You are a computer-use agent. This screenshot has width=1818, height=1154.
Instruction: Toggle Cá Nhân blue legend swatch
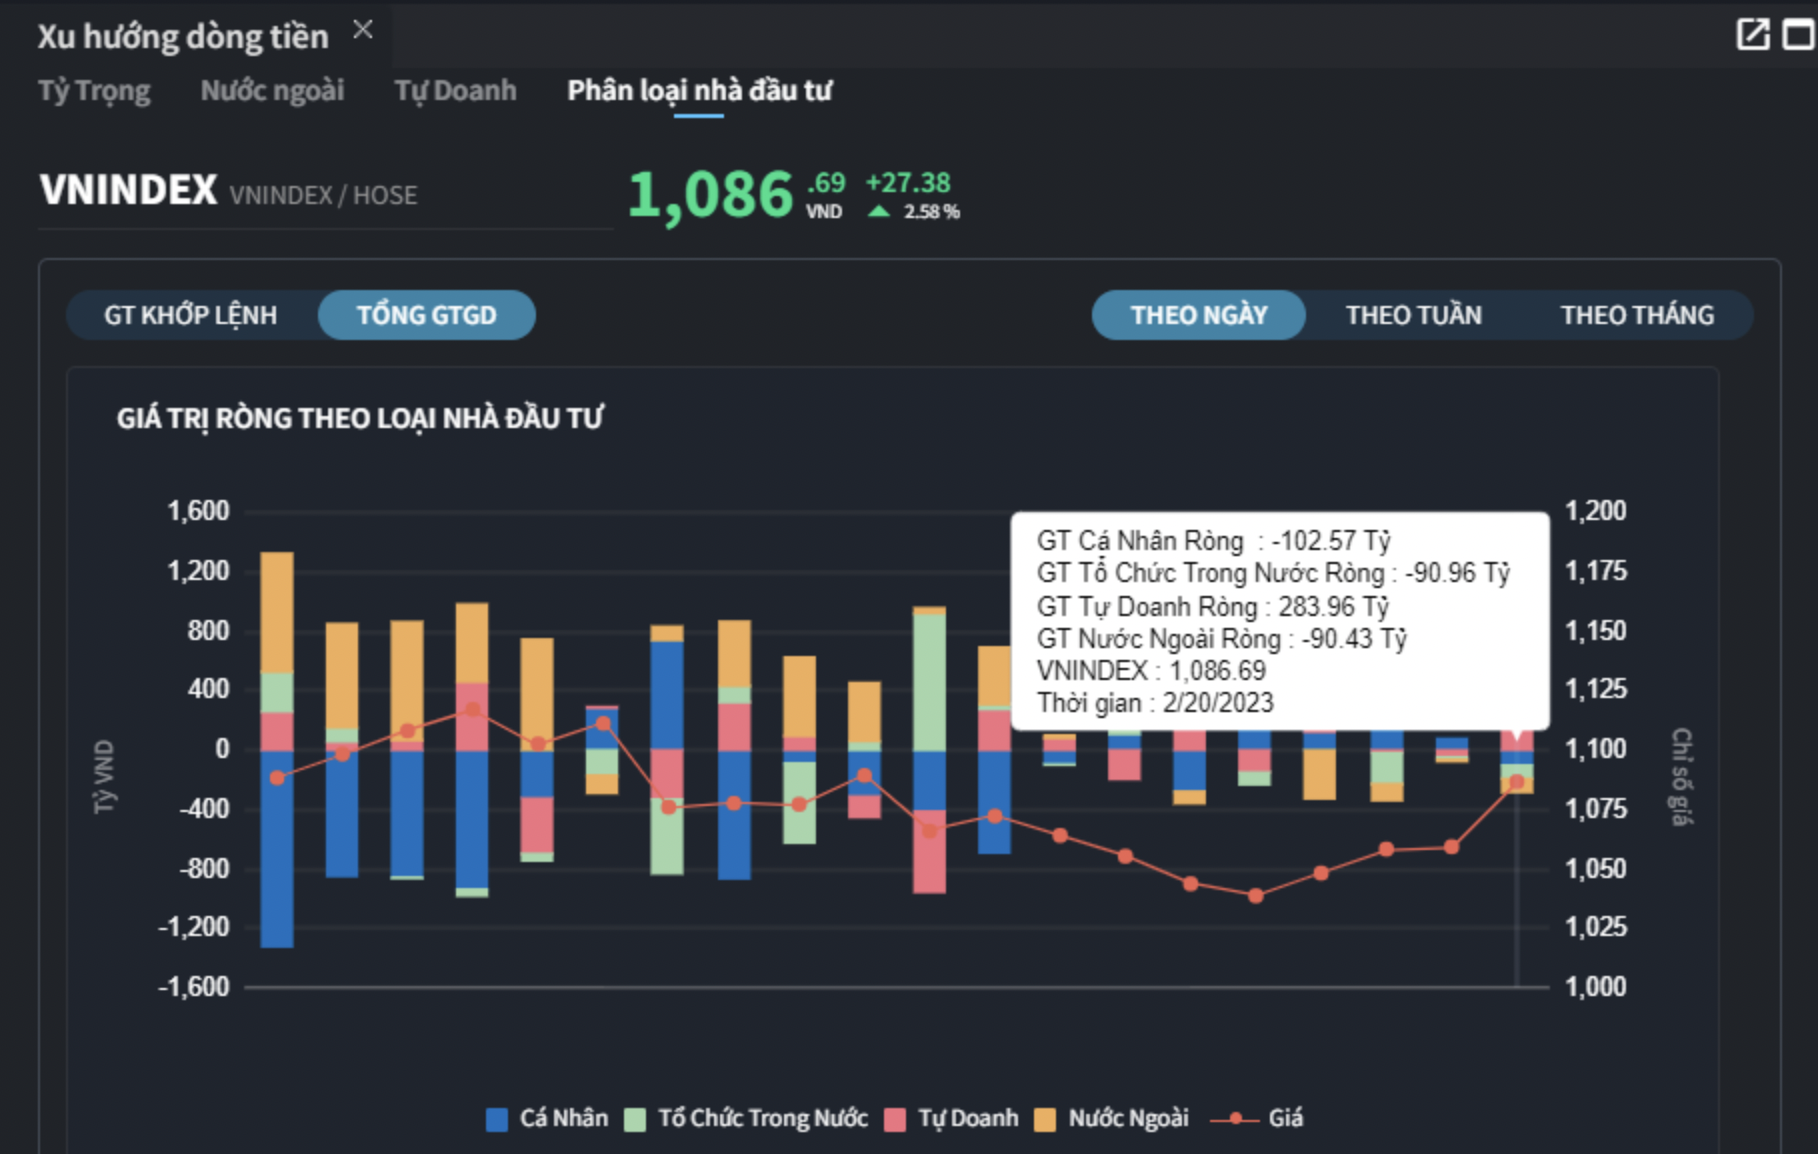point(497,1119)
